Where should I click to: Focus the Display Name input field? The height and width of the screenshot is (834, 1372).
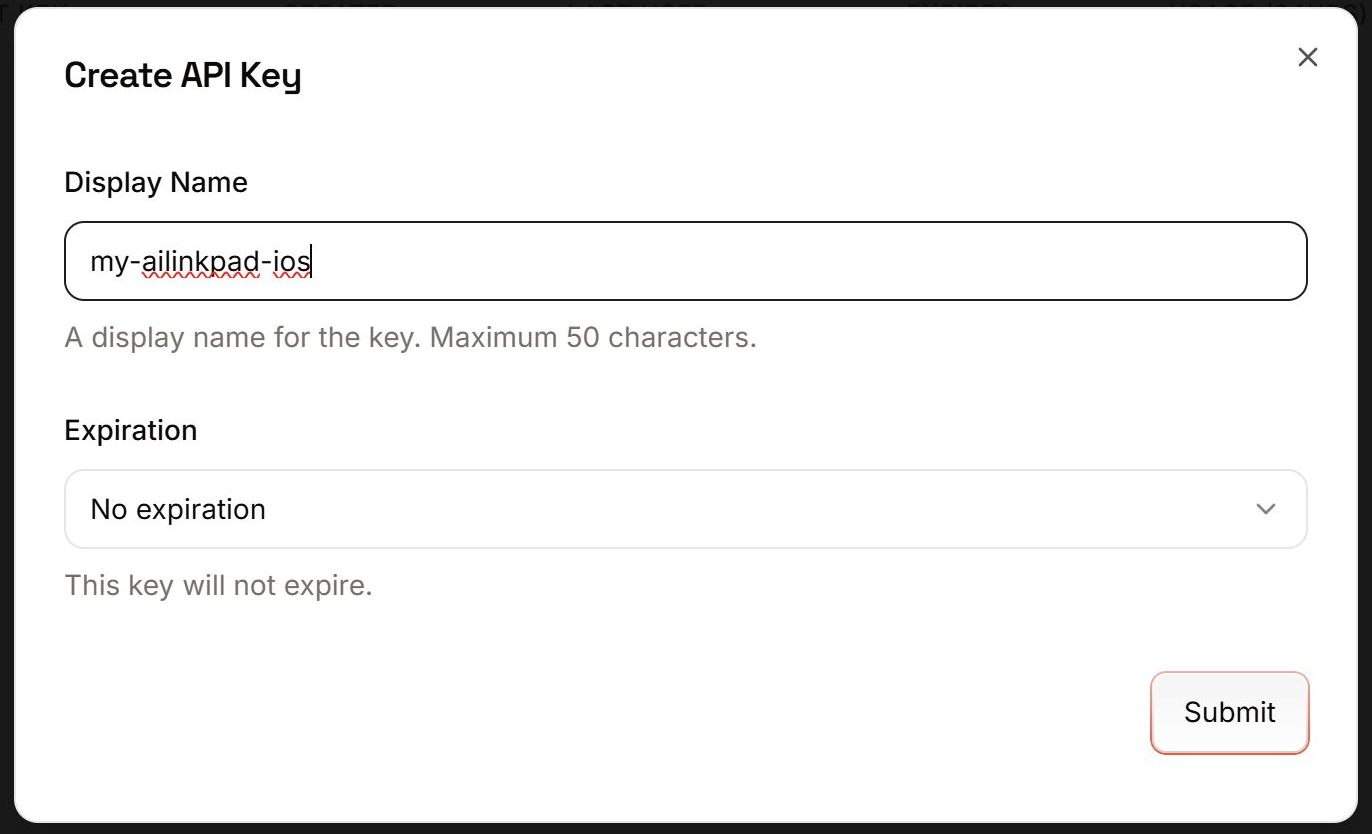click(x=685, y=261)
